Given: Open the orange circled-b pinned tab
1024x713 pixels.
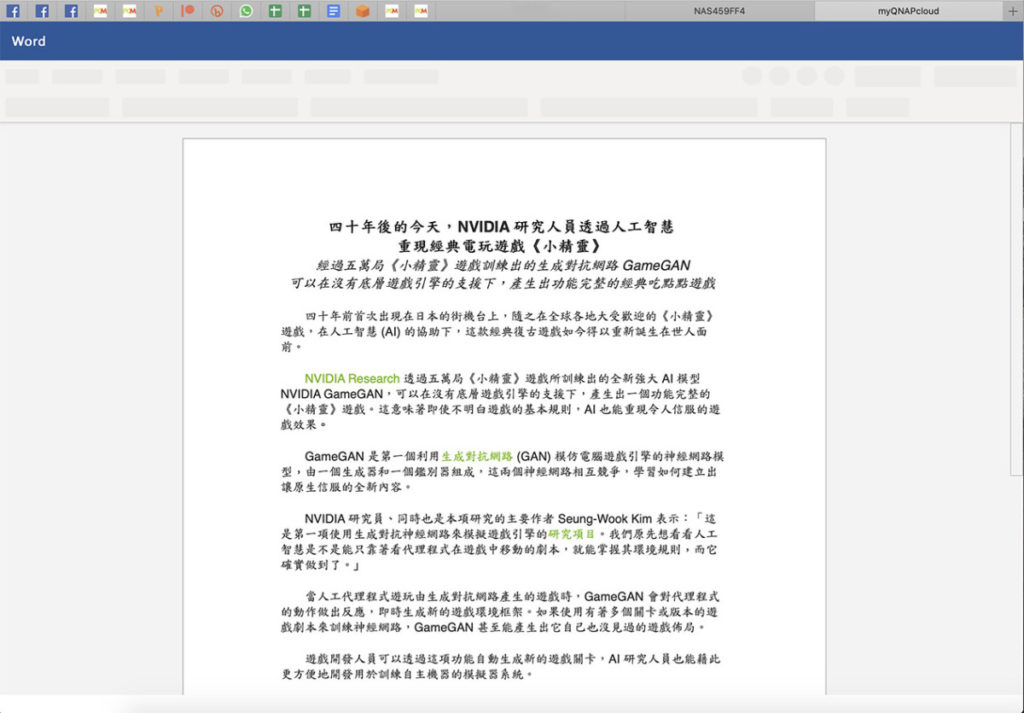Looking at the screenshot, I should [217, 10].
